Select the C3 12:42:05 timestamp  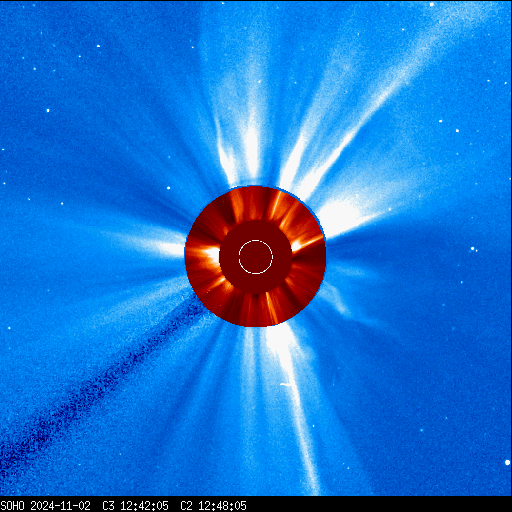(x=135, y=506)
